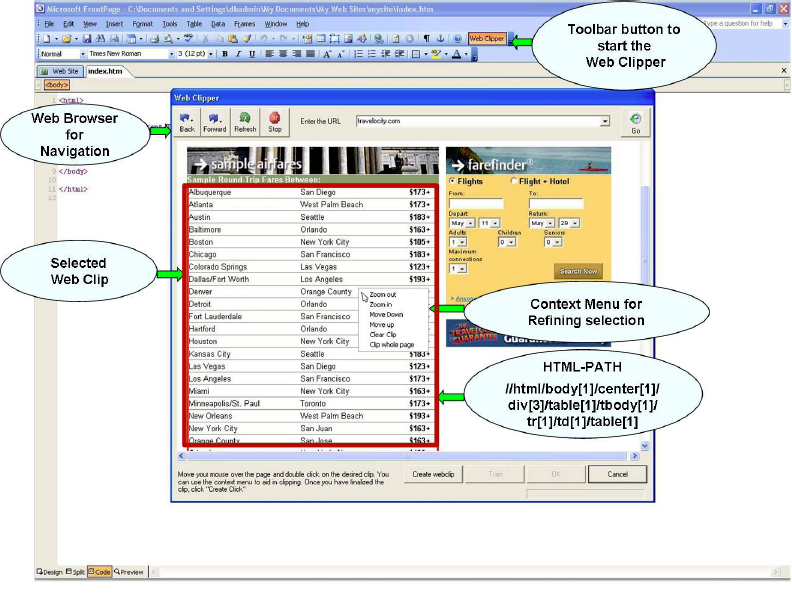Open the URL history dropdown arrow
Image resolution: width=792 pixels, height=611 pixels.
click(x=605, y=121)
